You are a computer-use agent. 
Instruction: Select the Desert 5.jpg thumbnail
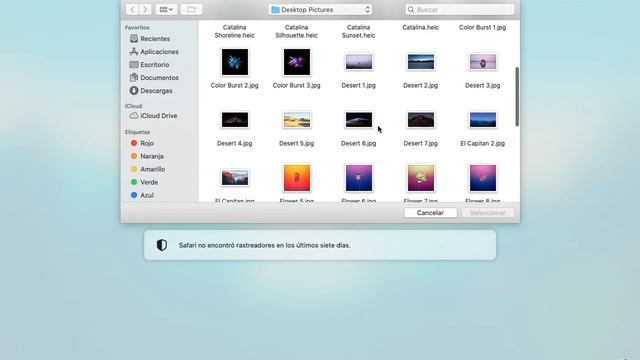point(297,120)
